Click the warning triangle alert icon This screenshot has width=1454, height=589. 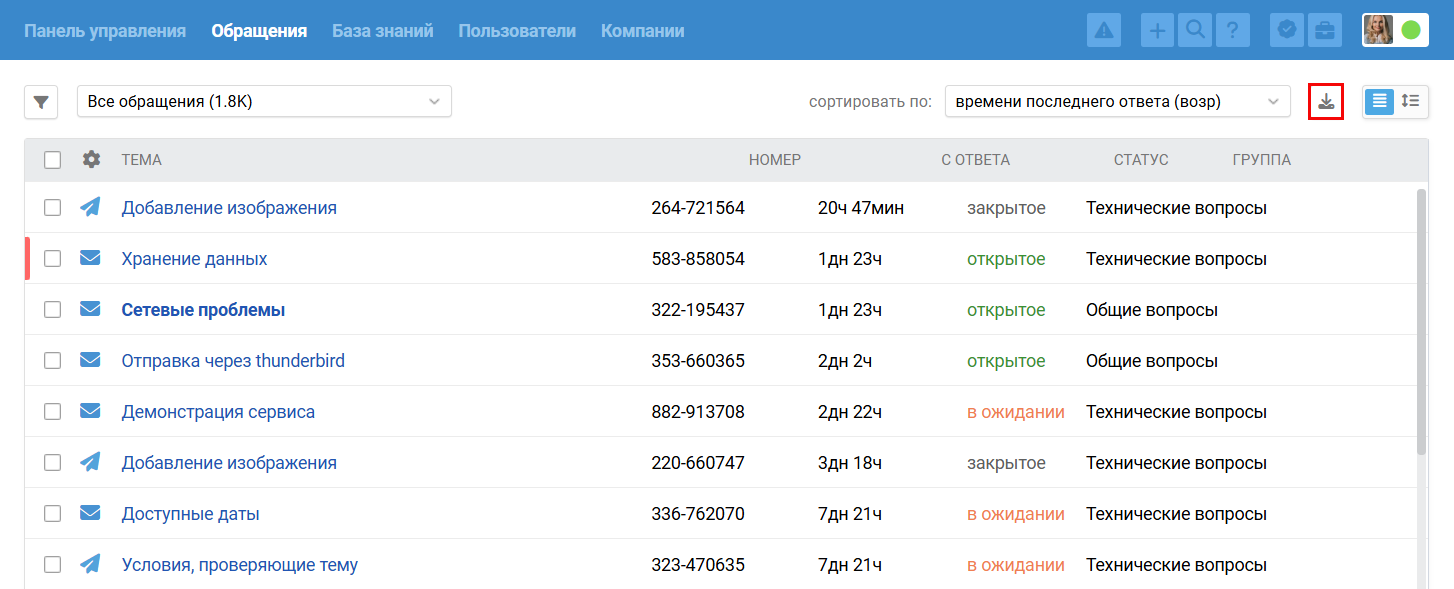click(1104, 30)
